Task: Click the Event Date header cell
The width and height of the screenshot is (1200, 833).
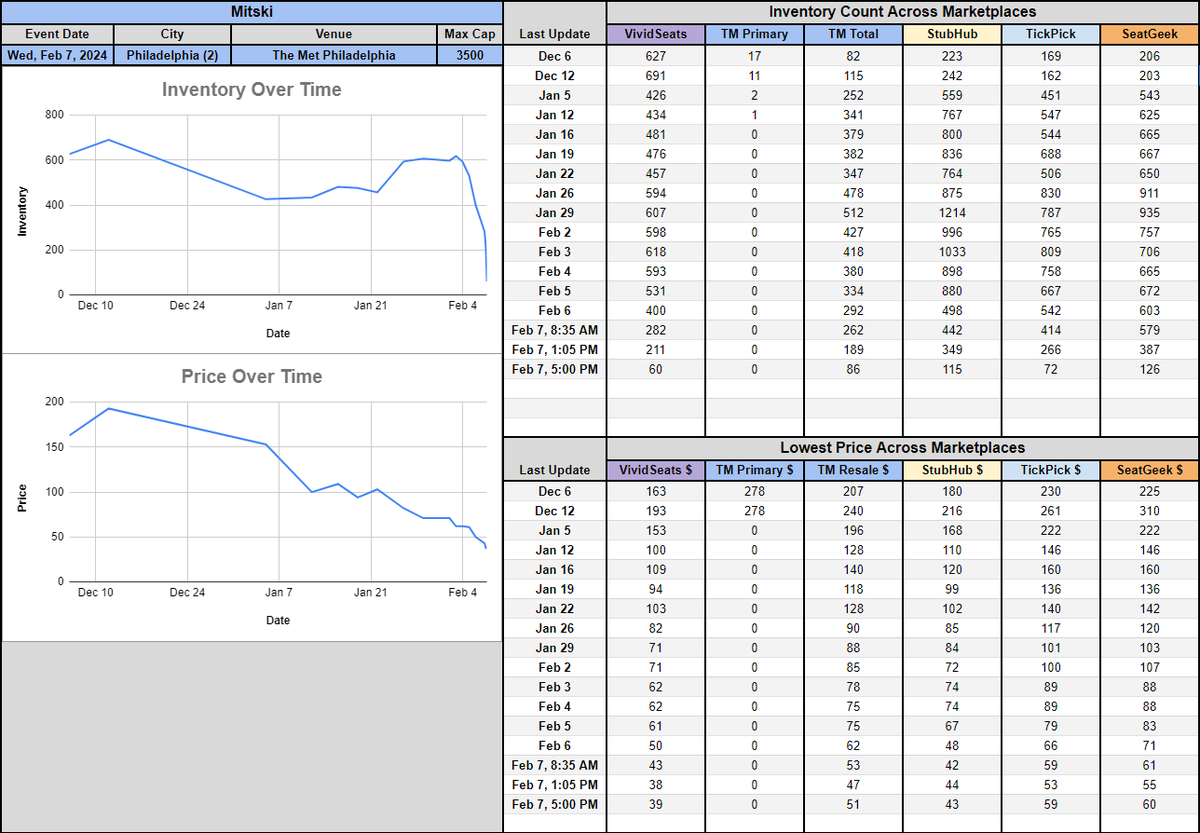Action: tap(57, 34)
